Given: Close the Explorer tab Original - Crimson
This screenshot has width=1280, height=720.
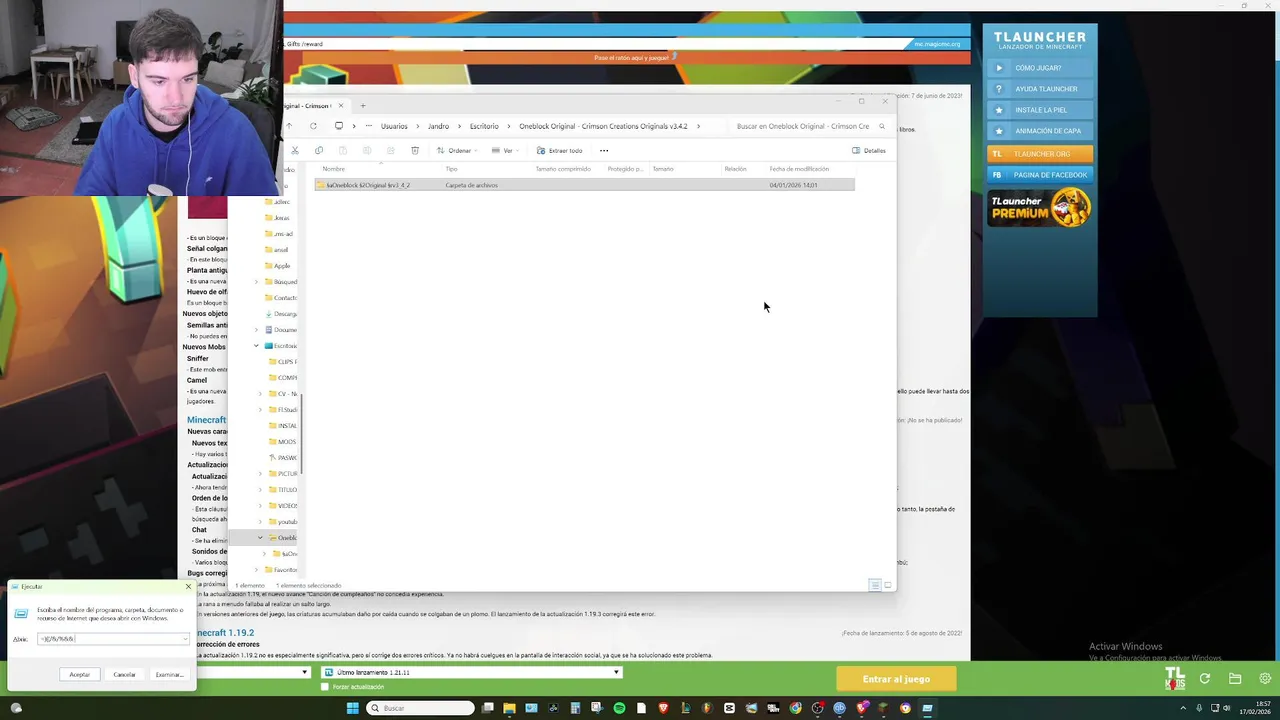Looking at the screenshot, I should click(x=340, y=105).
